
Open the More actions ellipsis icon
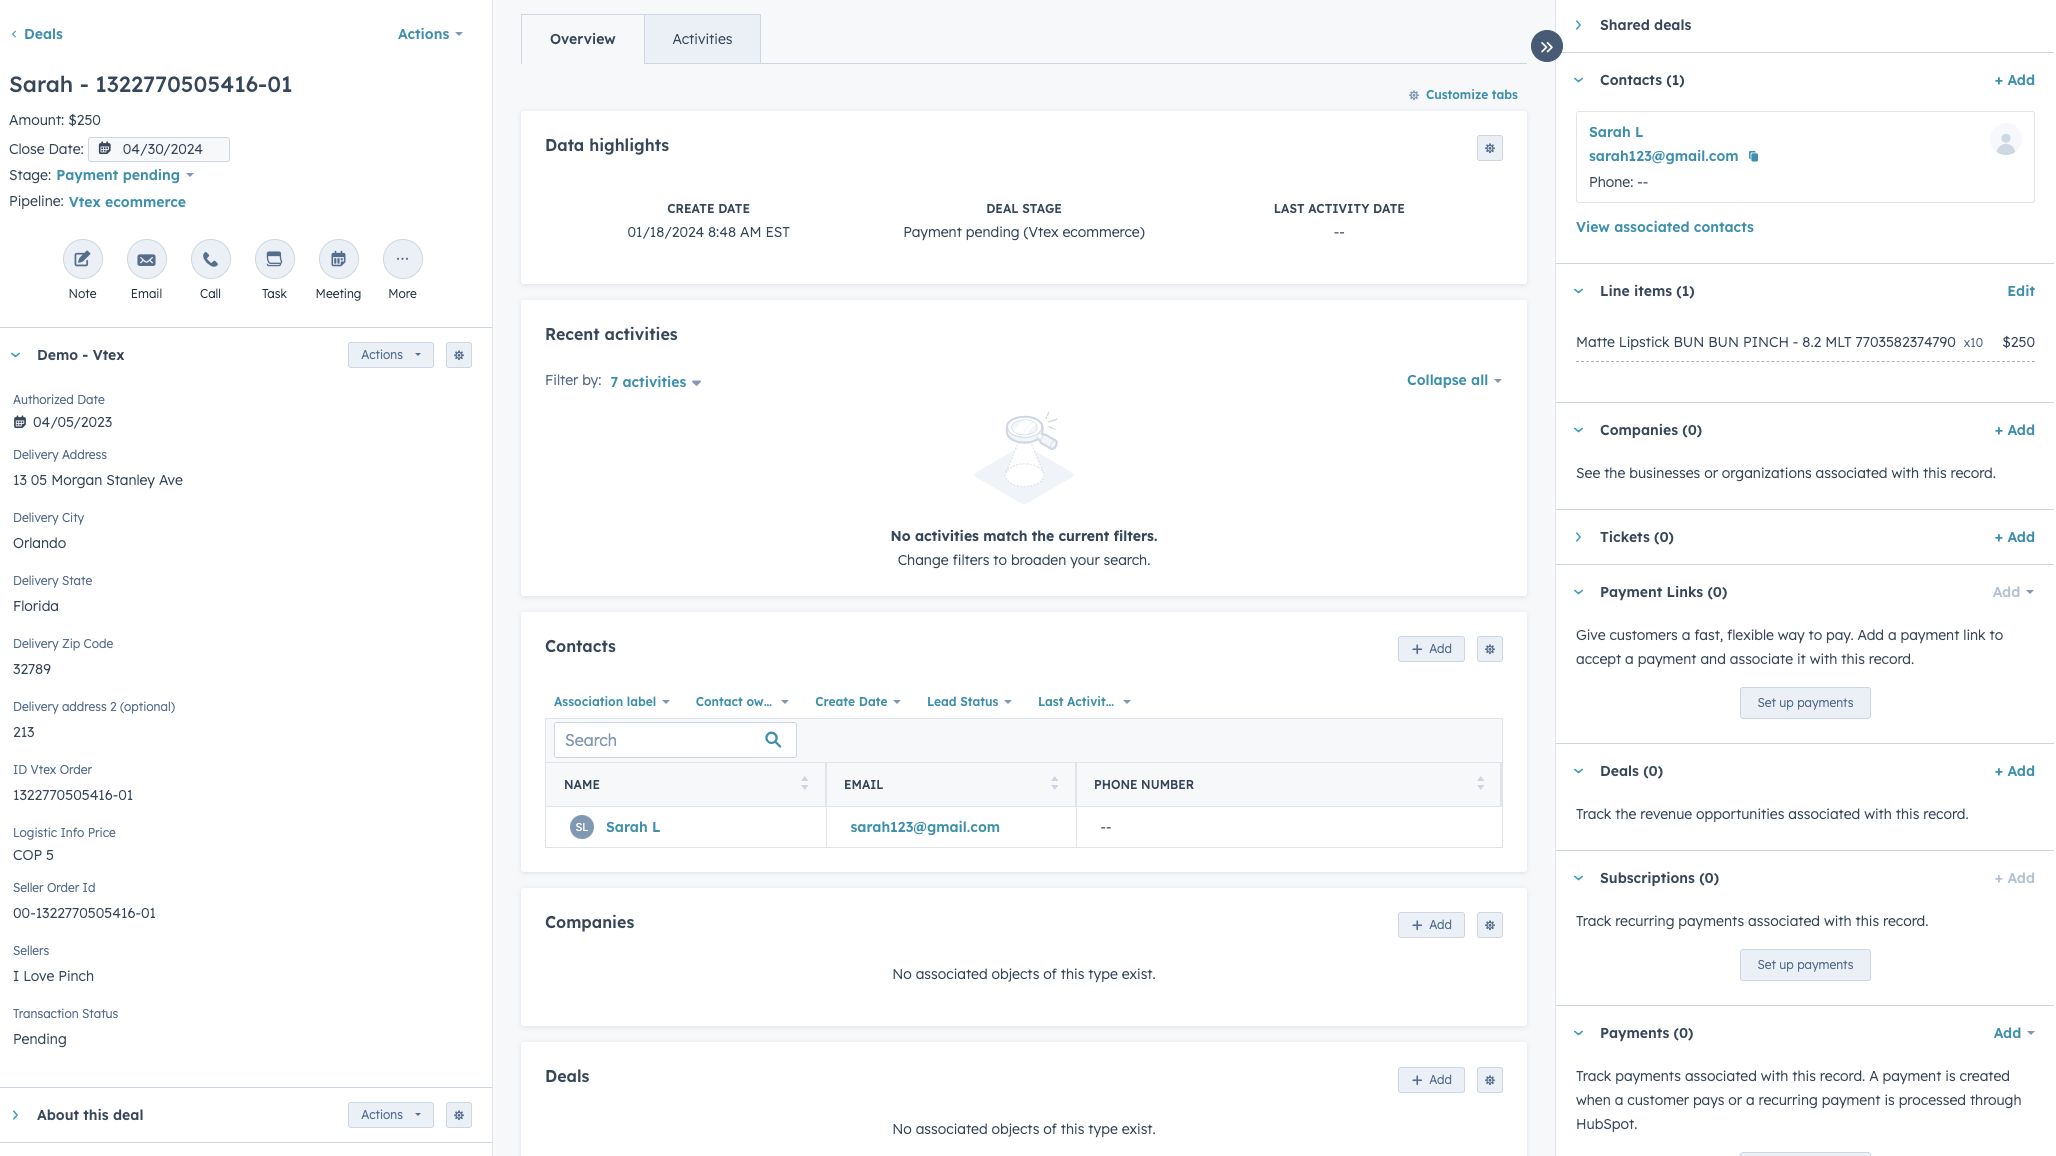[x=403, y=260]
